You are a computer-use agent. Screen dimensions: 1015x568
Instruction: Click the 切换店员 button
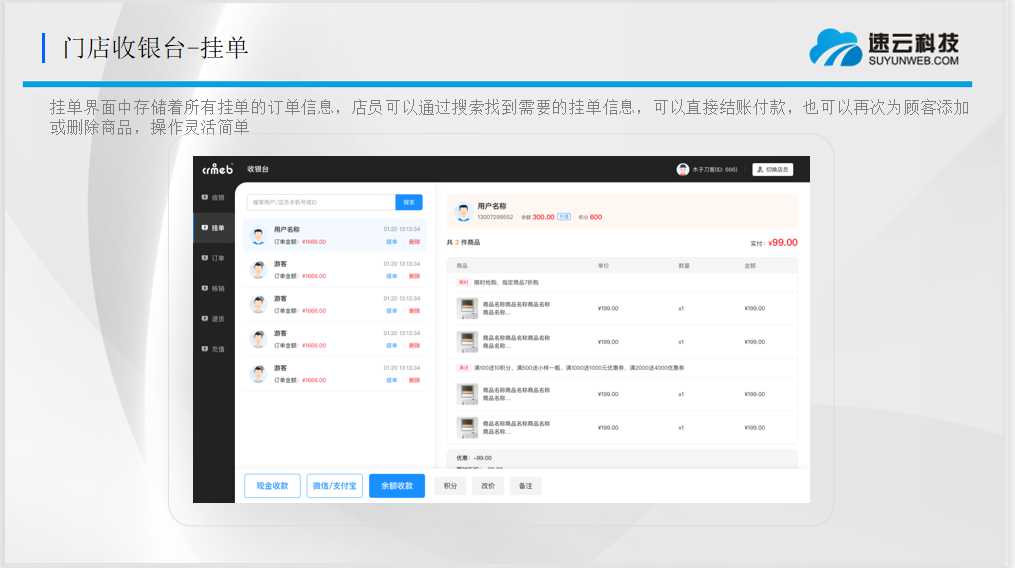click(x=772, y=169)
